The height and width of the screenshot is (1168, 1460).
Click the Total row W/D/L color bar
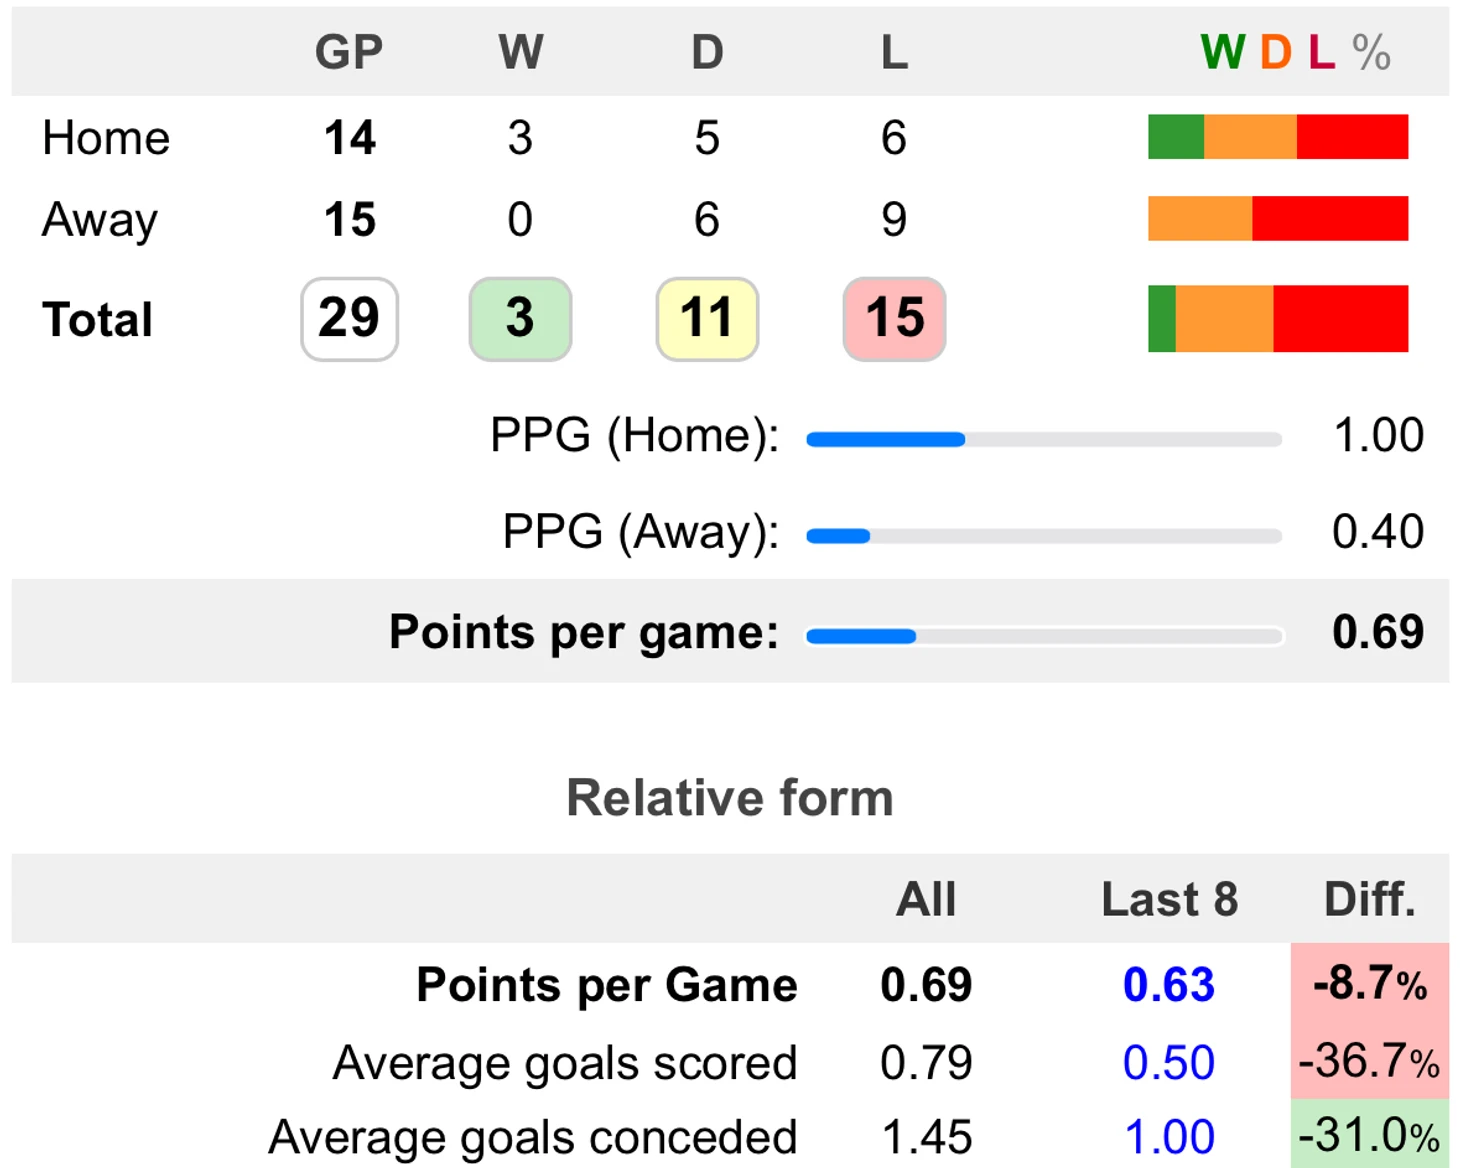tap(1277, 319)
